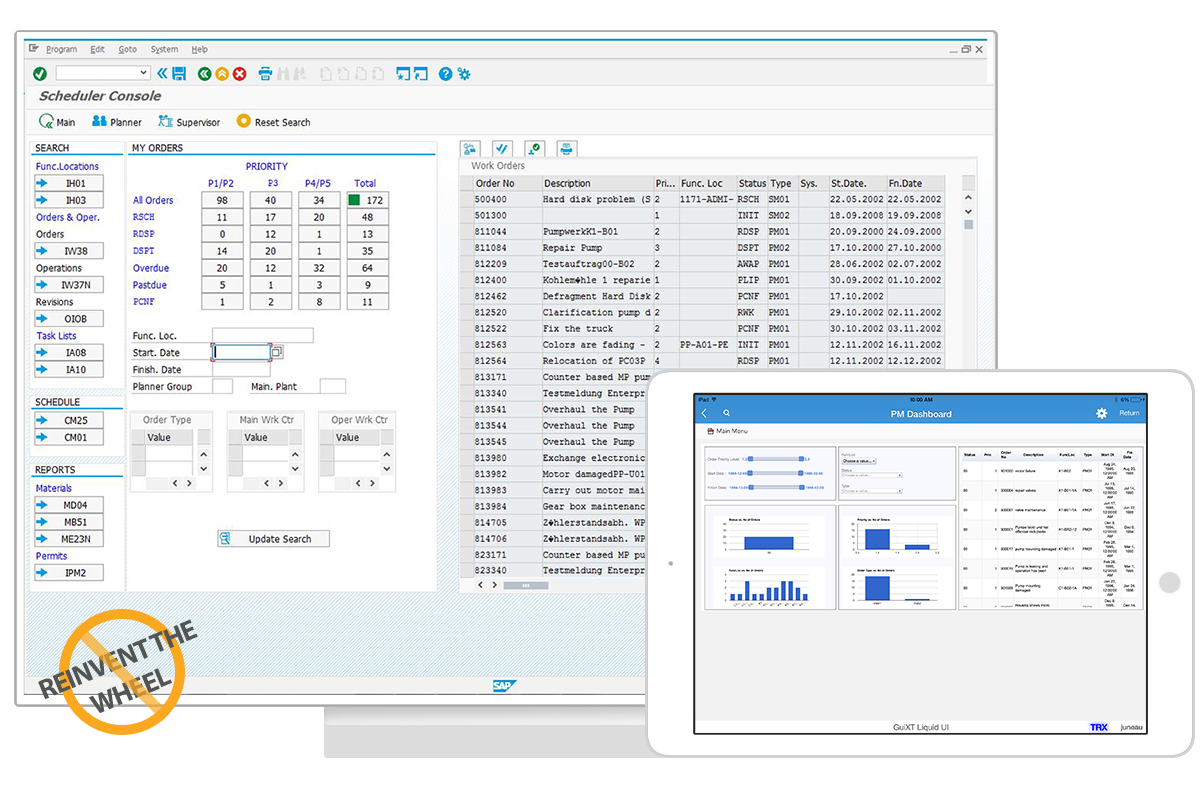Click the Save floppy disk icon
Screen dimensions: 1200x800
click(179, 73)
